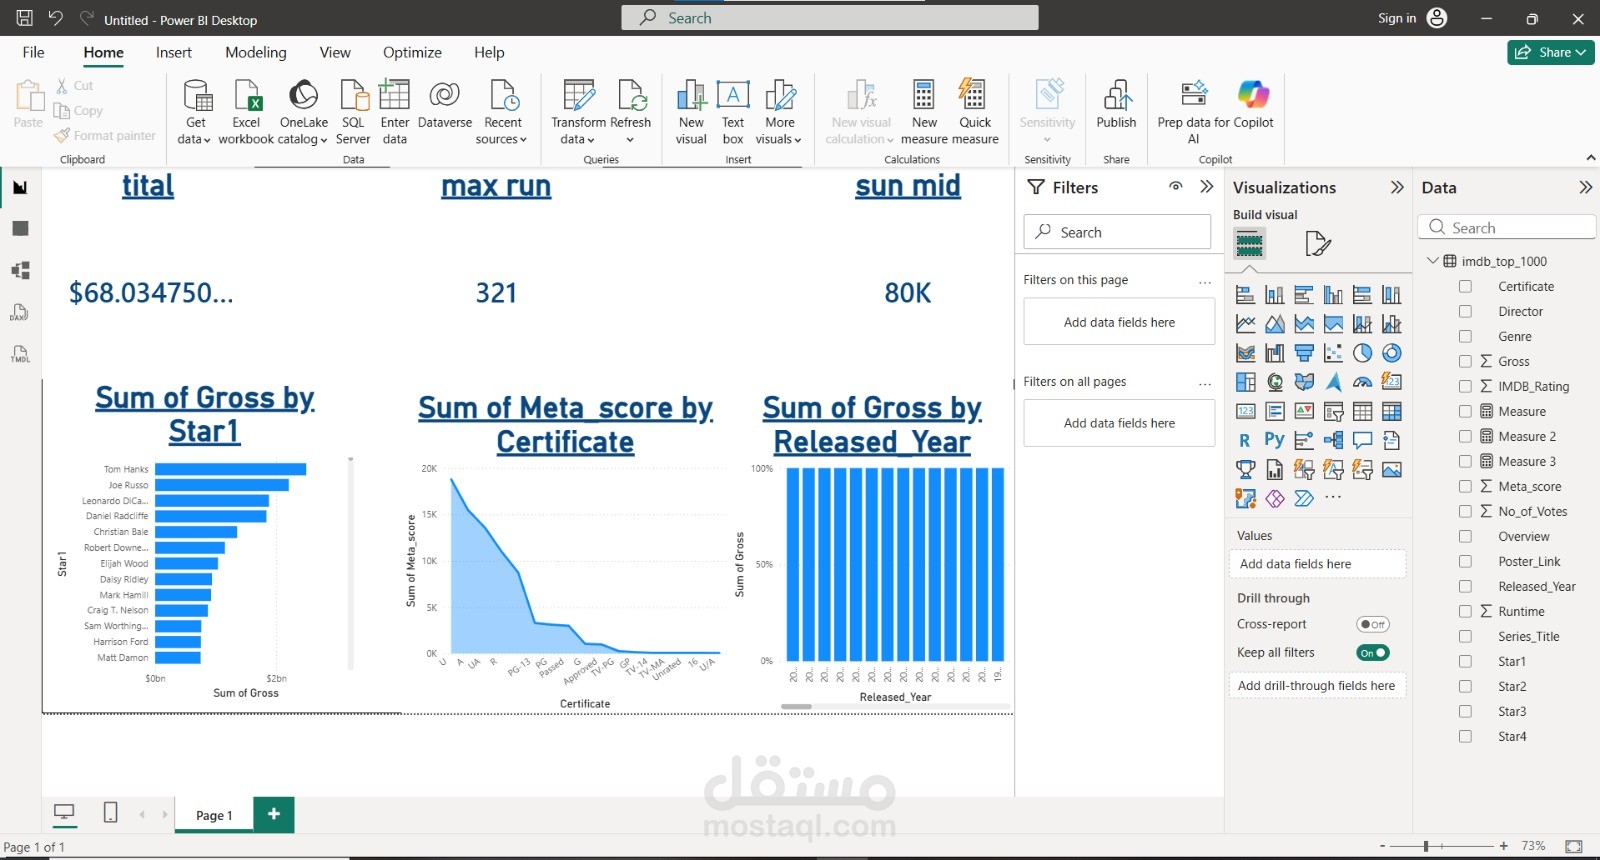
Task: Open the Format visual tab icon
Action: click(1318, 243)
